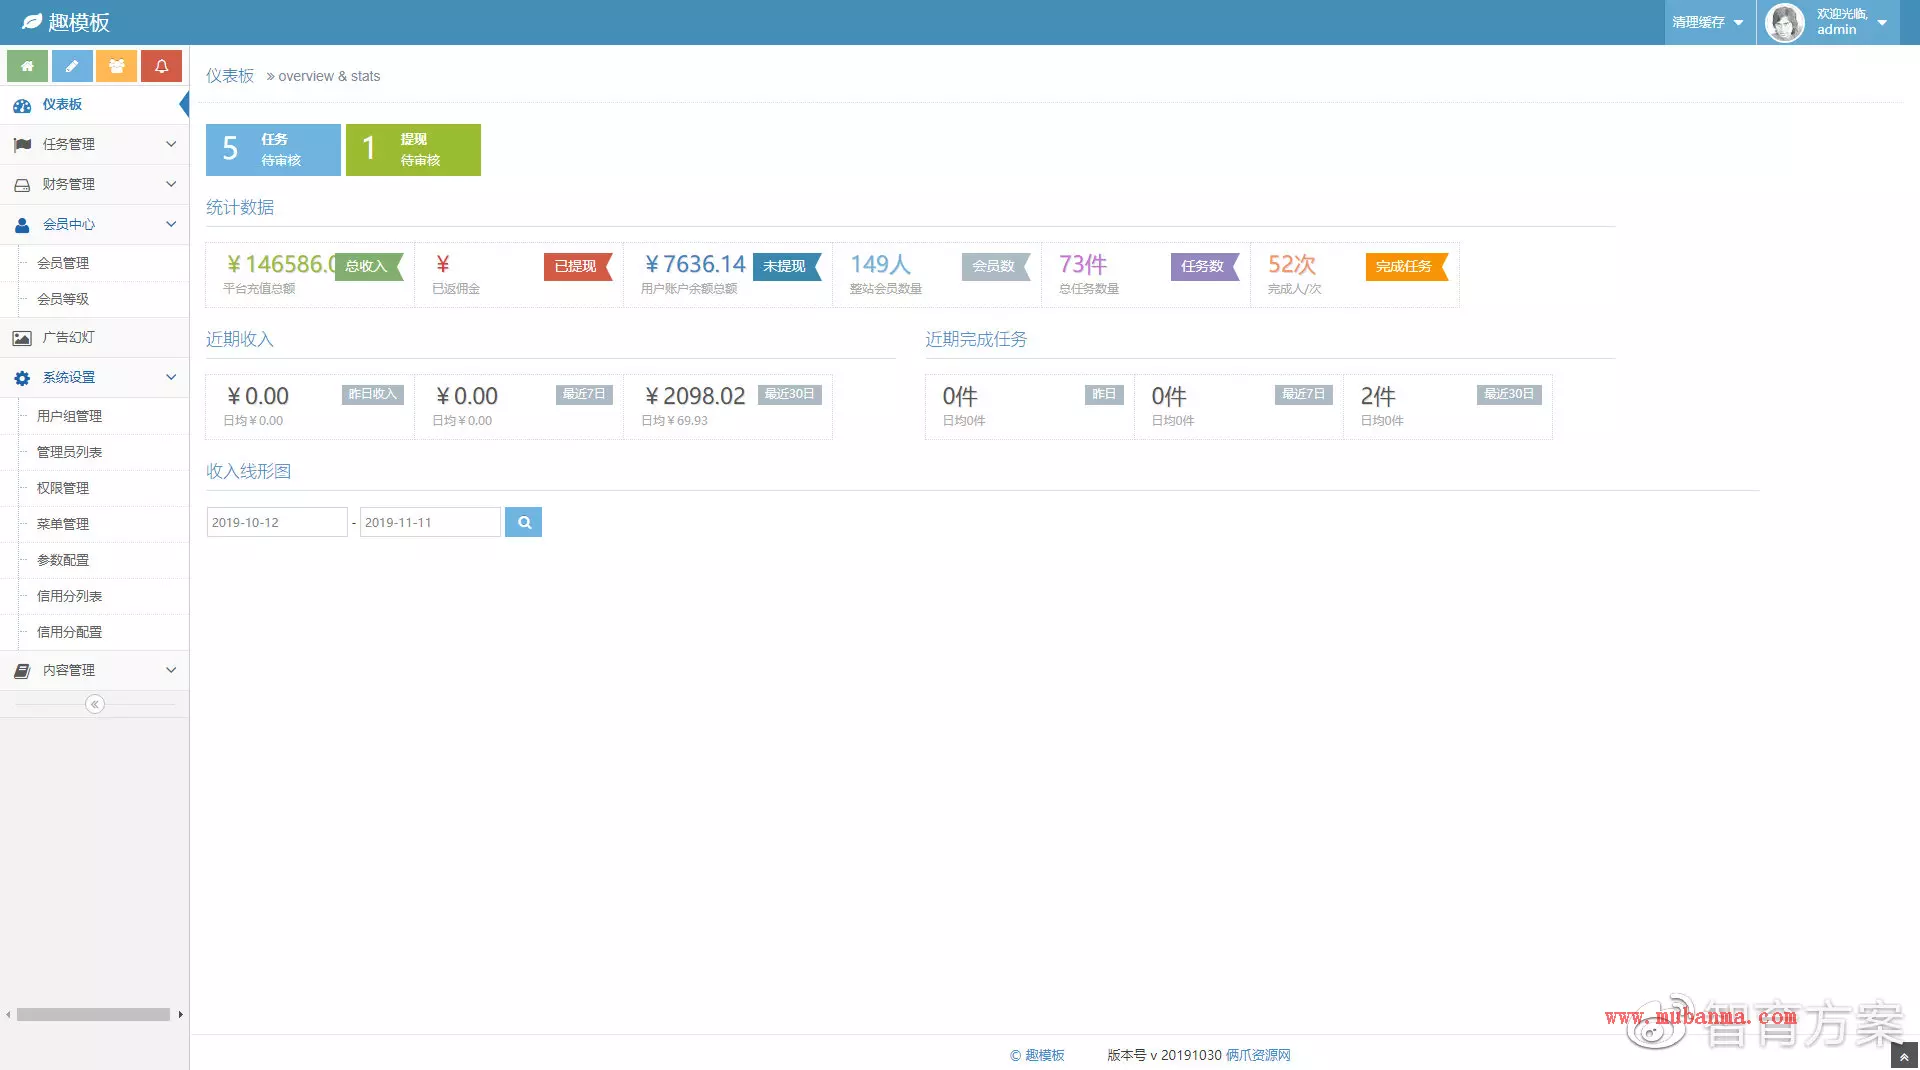Collapse the sidebar with double-arrow icon

click(x=95, y=705)
